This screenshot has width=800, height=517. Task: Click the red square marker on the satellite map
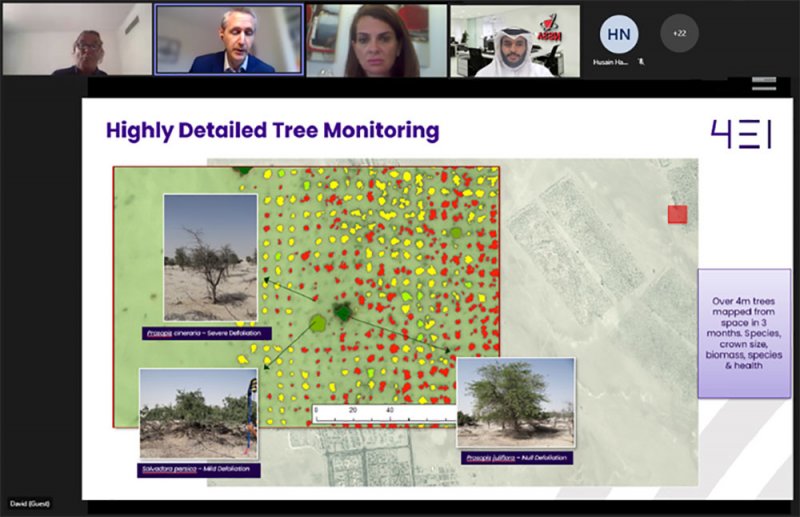pyautogui.click(x=678, y=214)
